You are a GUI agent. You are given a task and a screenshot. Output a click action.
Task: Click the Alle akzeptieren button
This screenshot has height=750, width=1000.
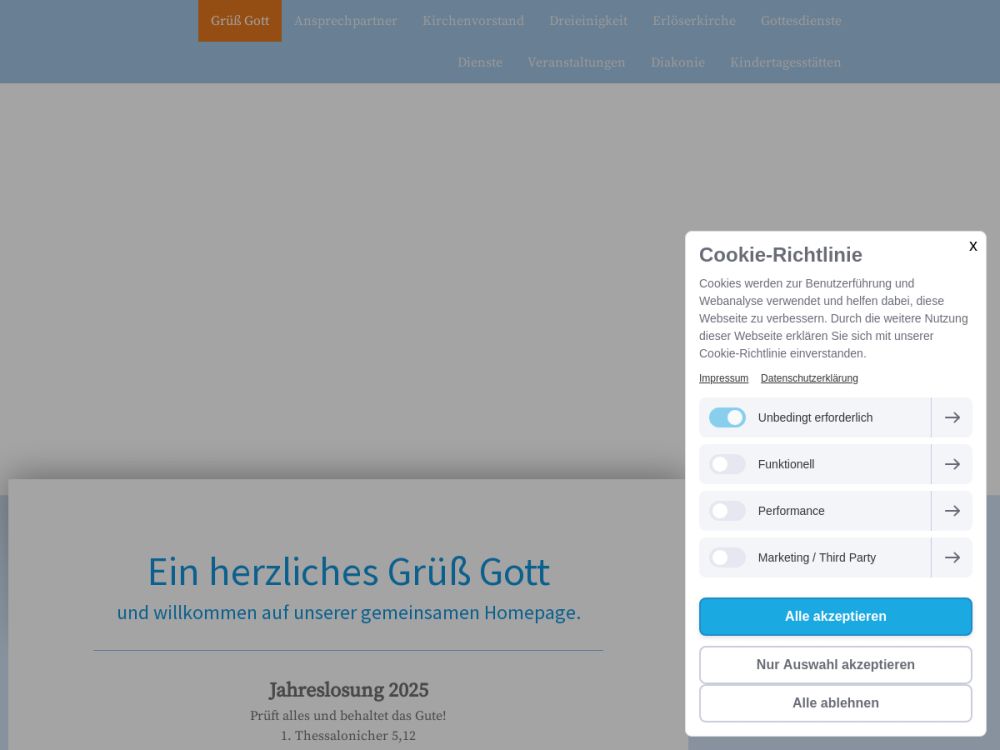[x=835, y=617]
